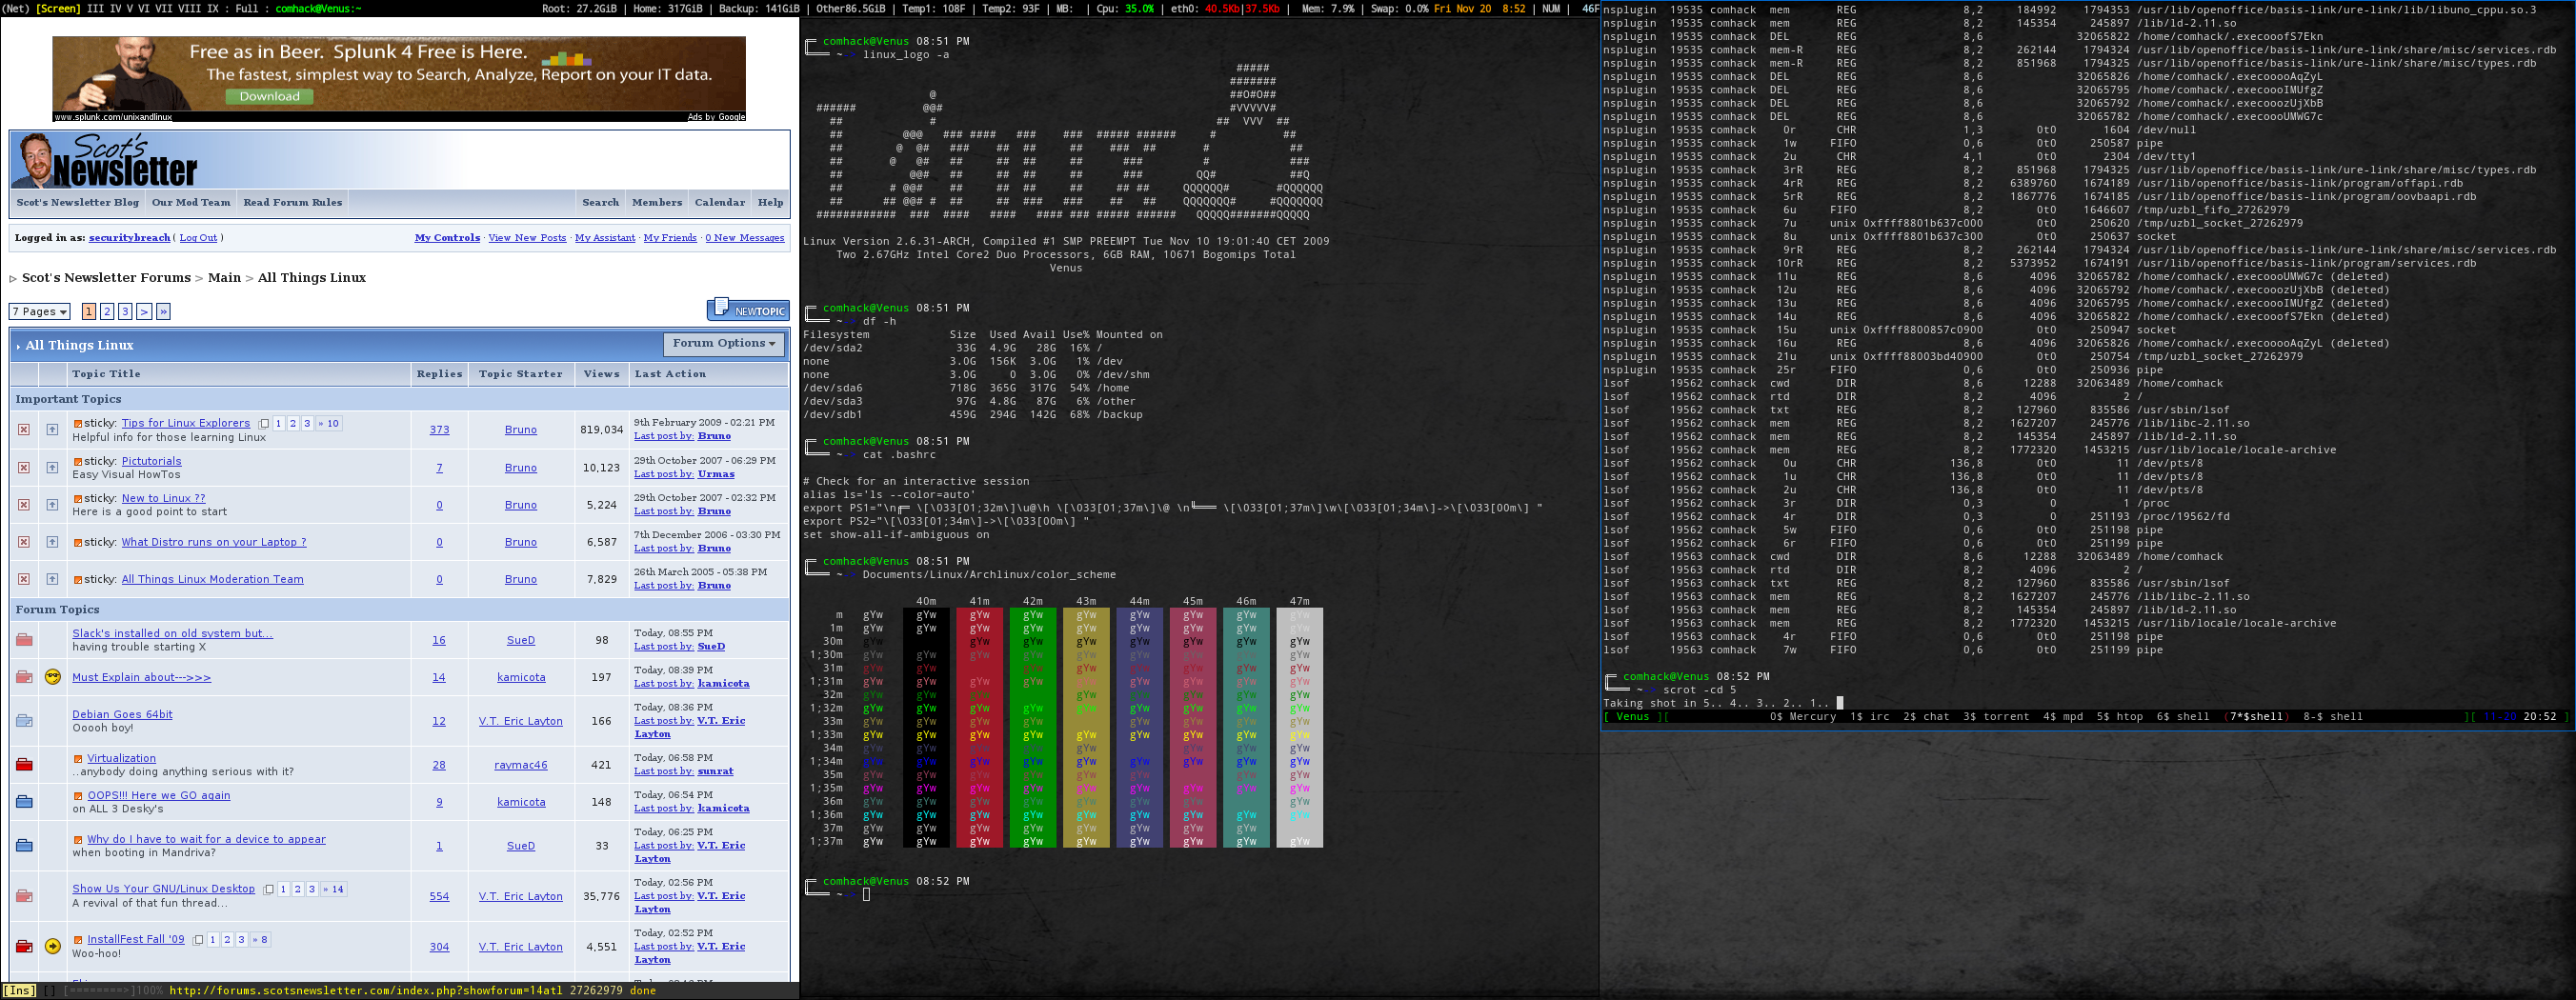Image resolution: width=2576 pixels, height=1000 pixels.
Task: Click the 44m blue color column in terminal
Action: point(1139,728)
